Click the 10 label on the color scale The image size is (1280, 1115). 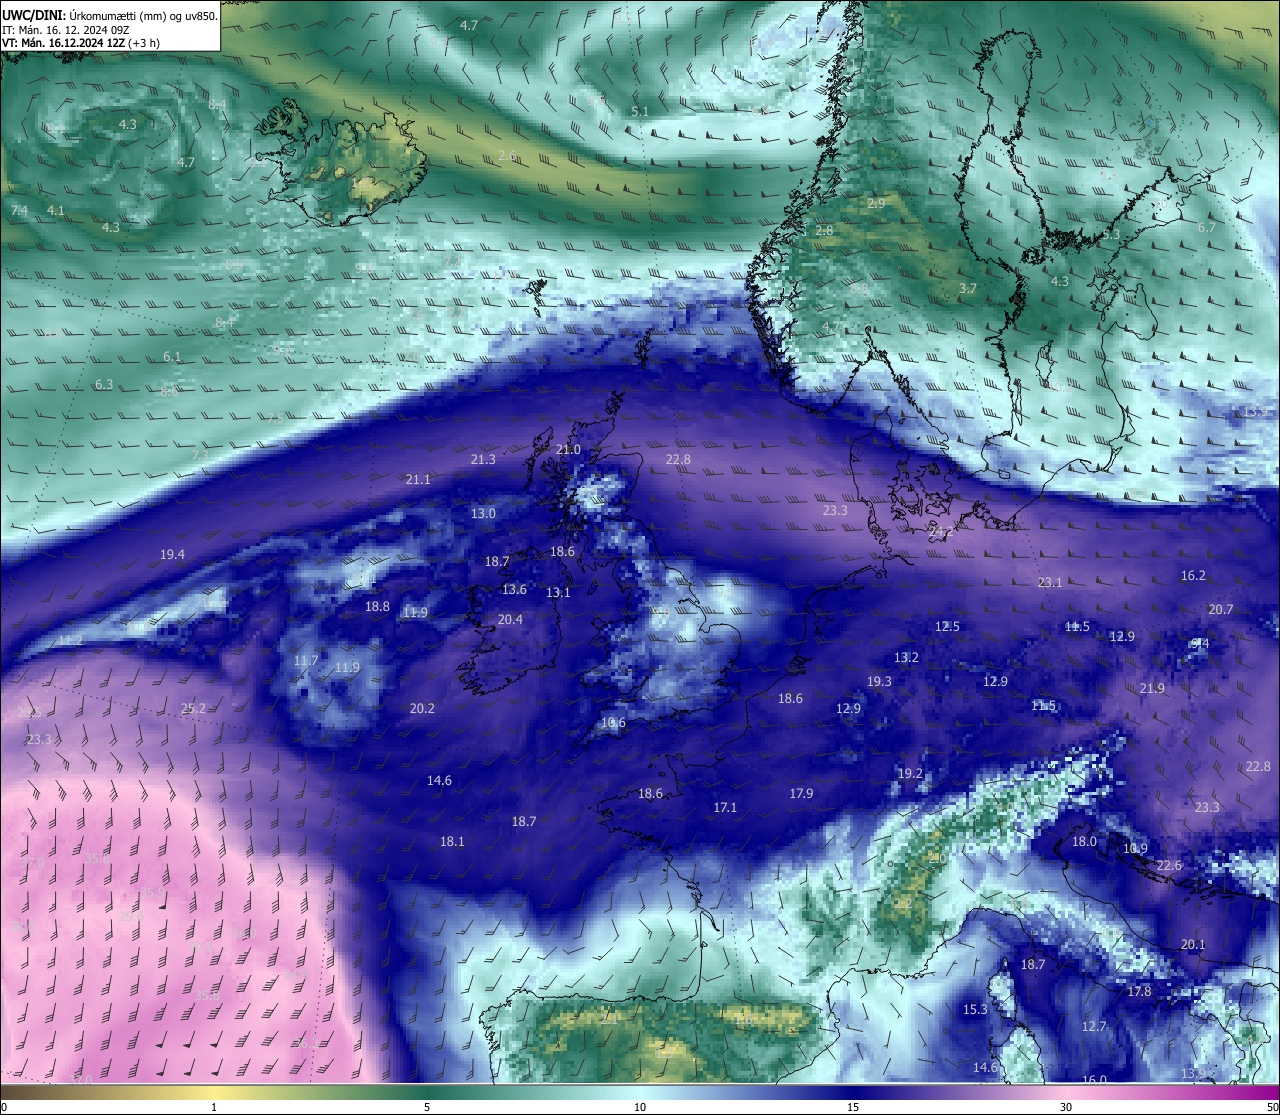[640, 1107]
